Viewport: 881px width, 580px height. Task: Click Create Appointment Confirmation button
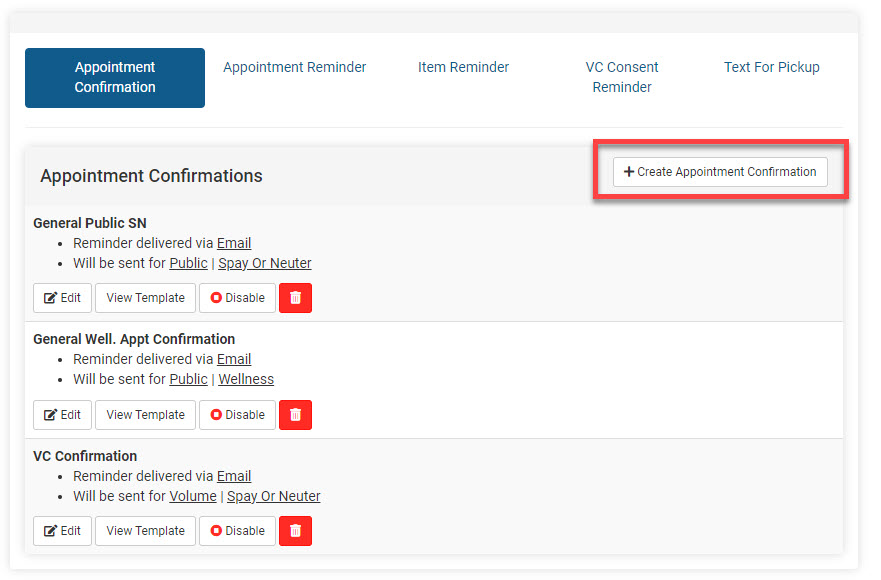[x=720, y=172]
